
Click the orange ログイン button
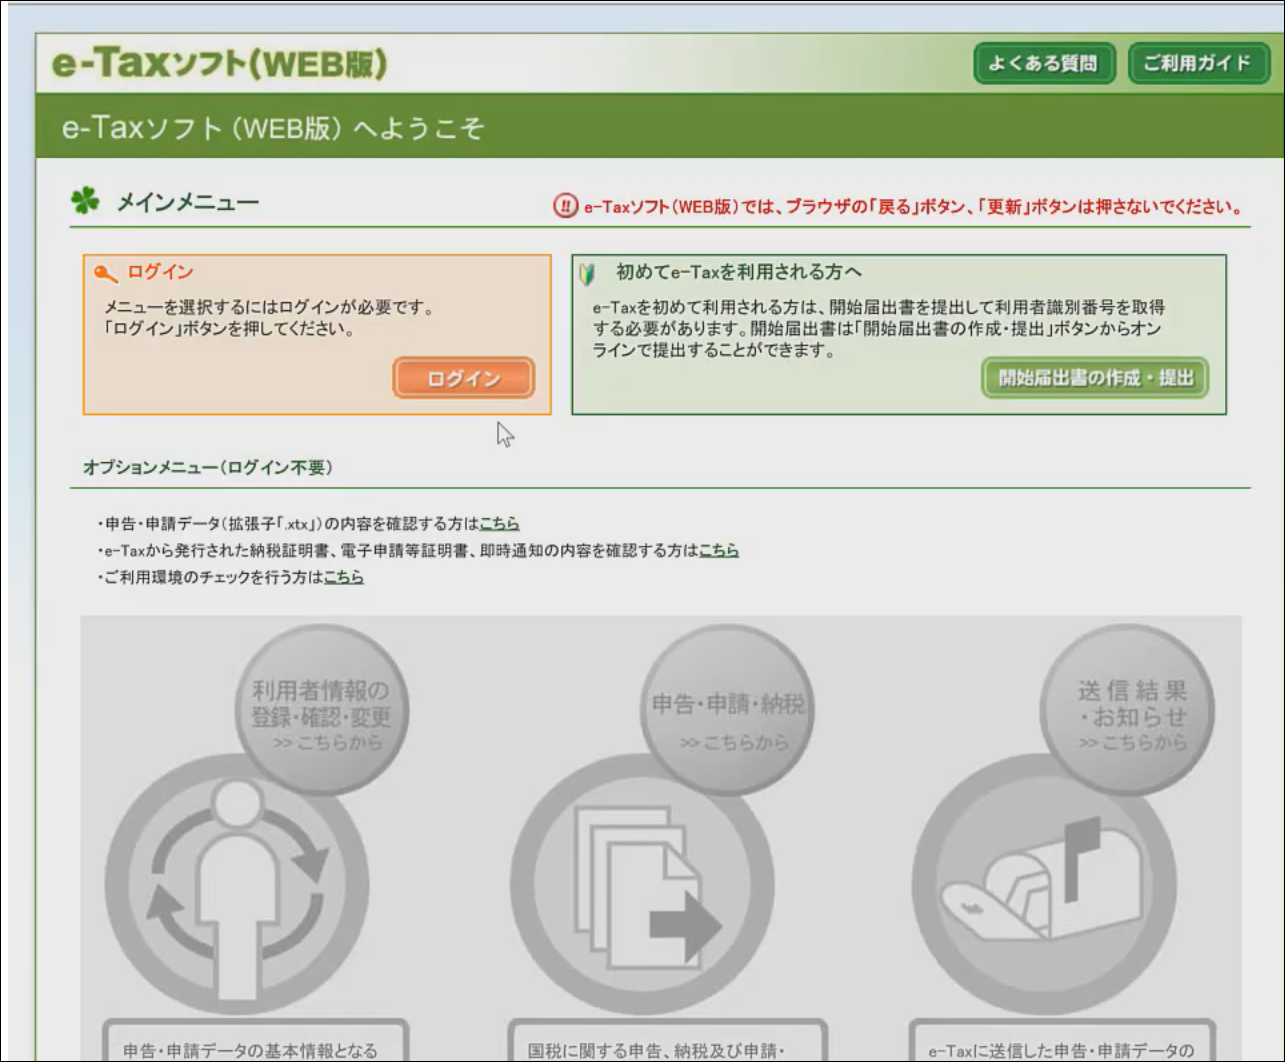pyautogui.click(x=463, y=378)
